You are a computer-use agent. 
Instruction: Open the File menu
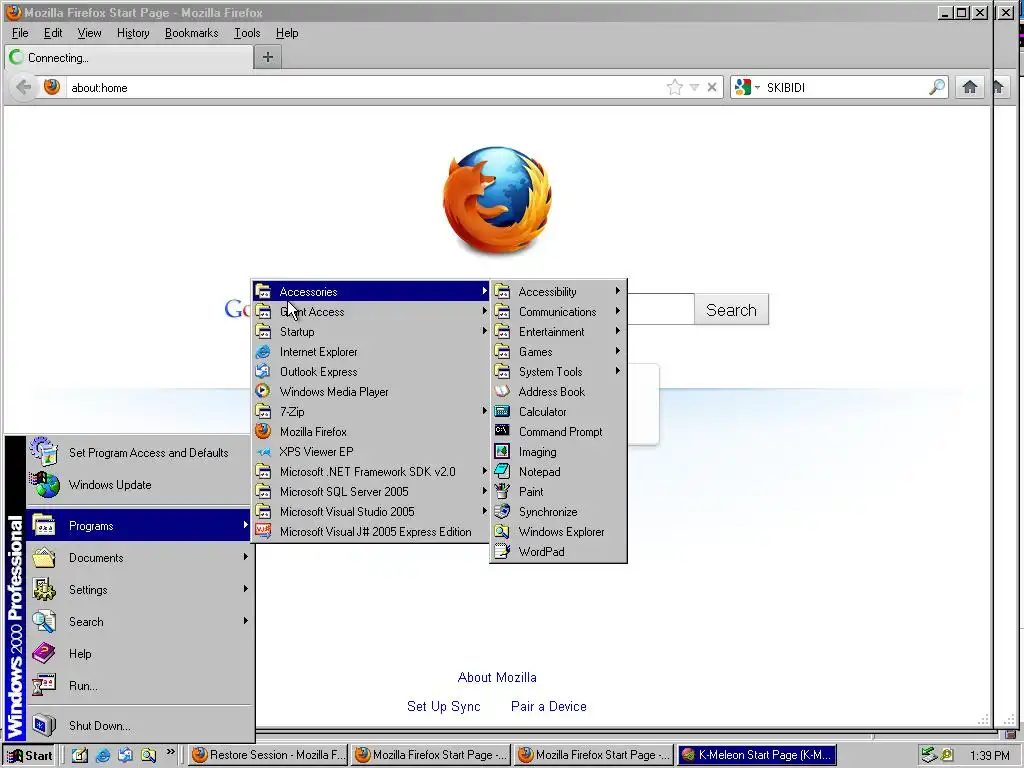point(20,33)
